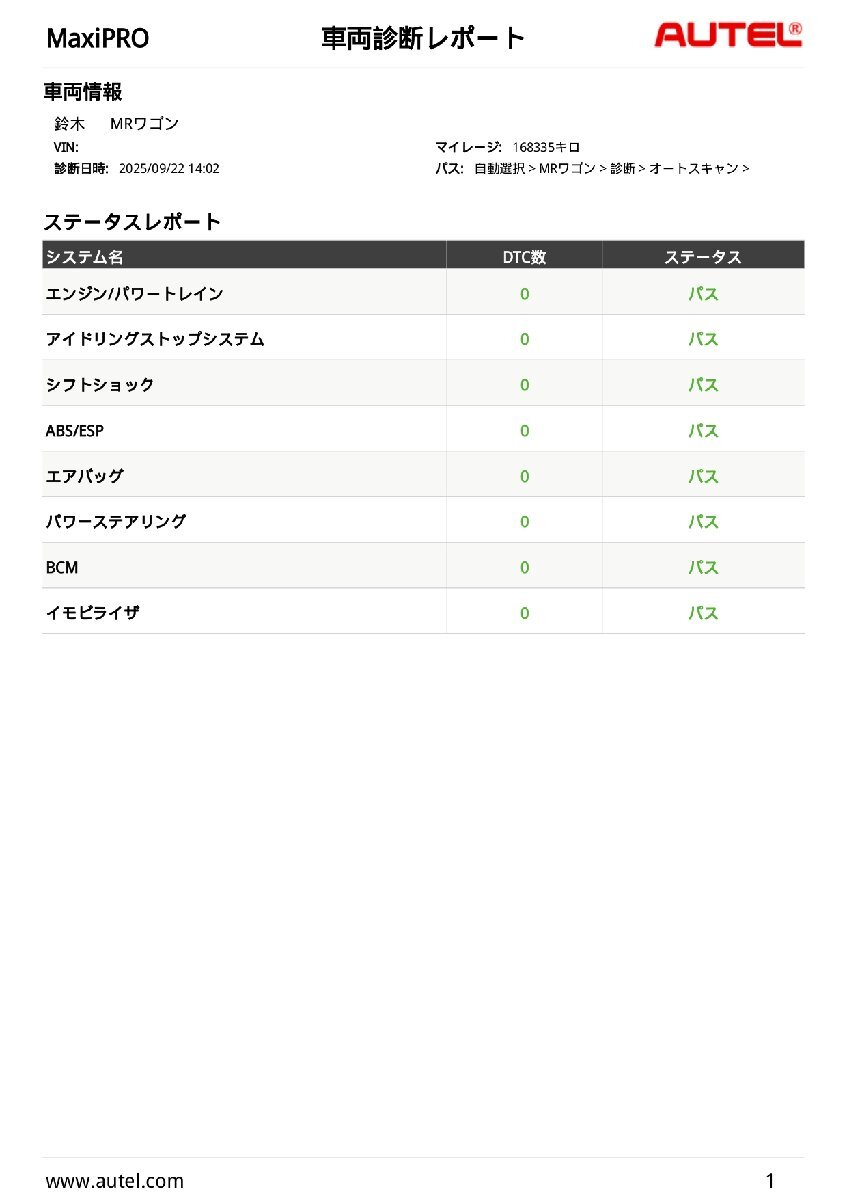Select the エンジン/パワートレイン system name

click(x=135, y=294)
